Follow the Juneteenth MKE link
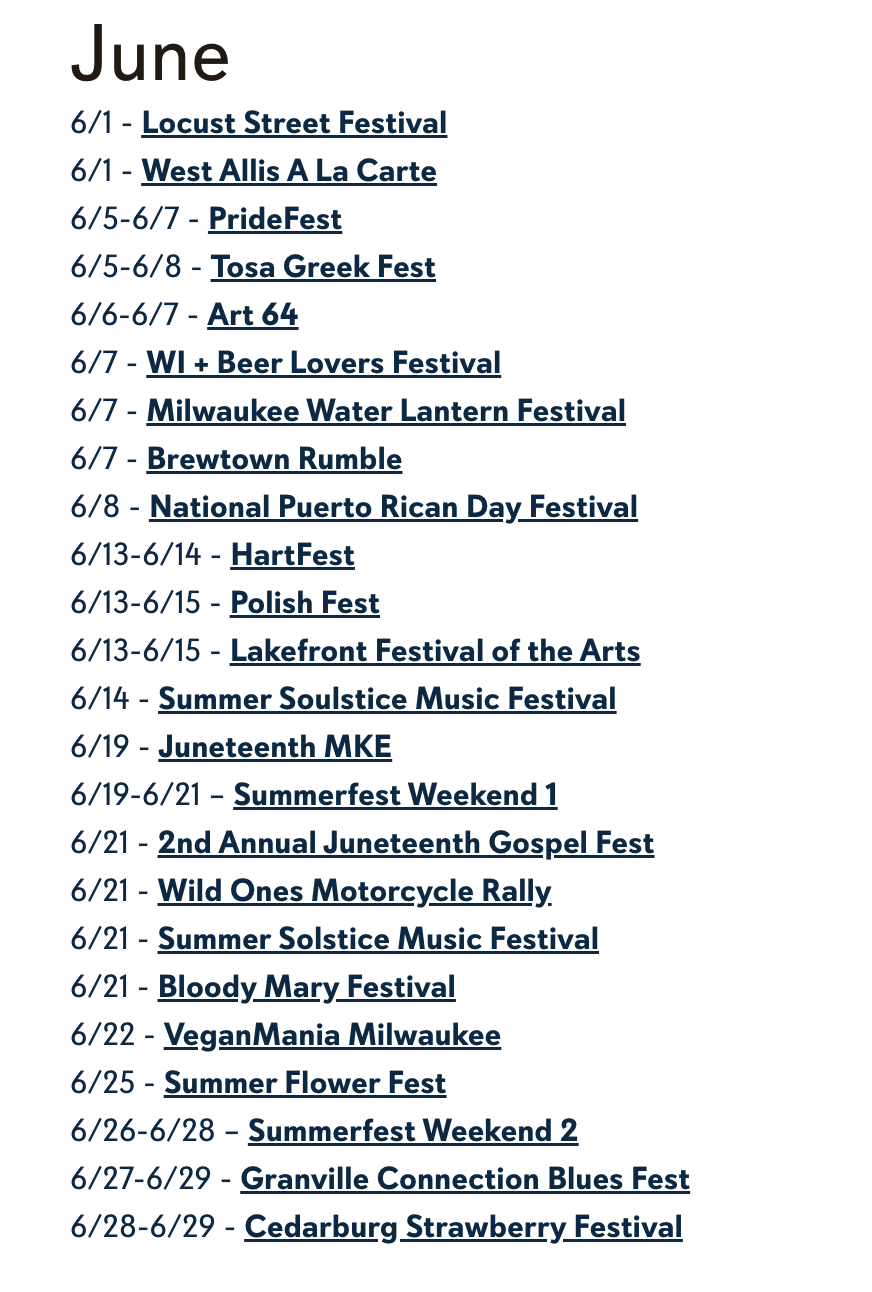 tap(275, 748)
